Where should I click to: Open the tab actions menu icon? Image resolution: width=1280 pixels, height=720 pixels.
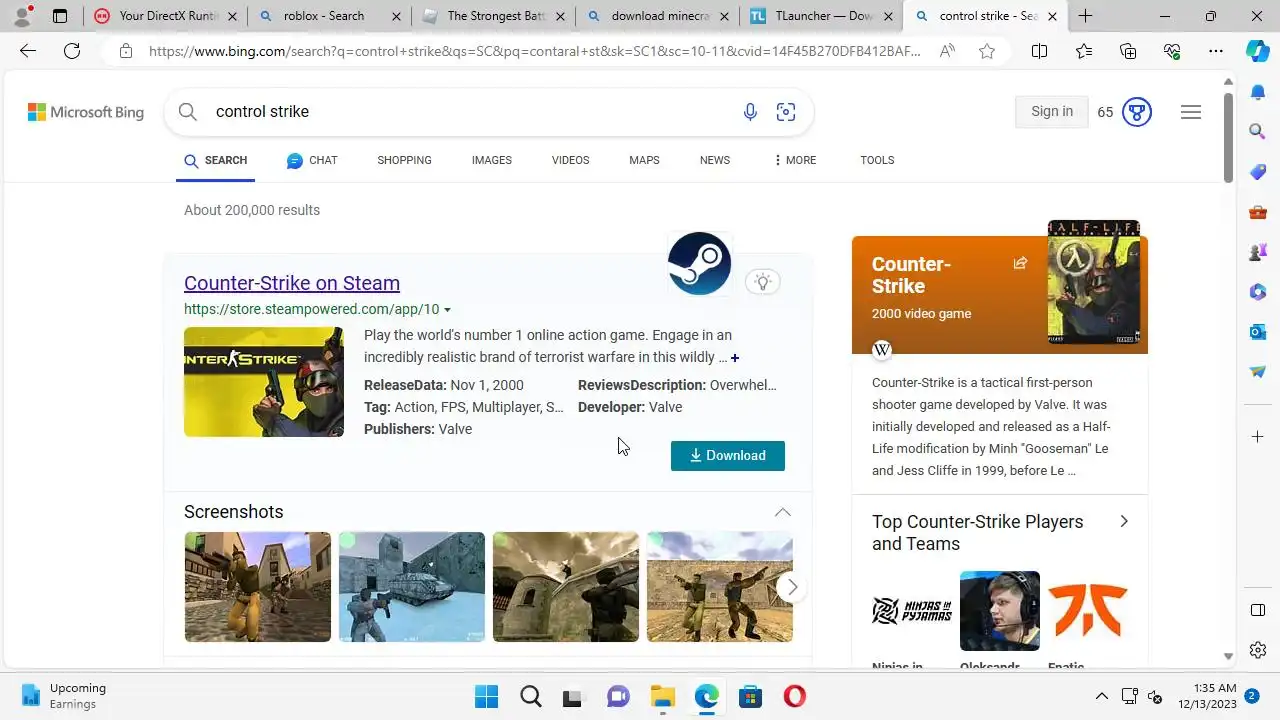[x=60, y=16]
